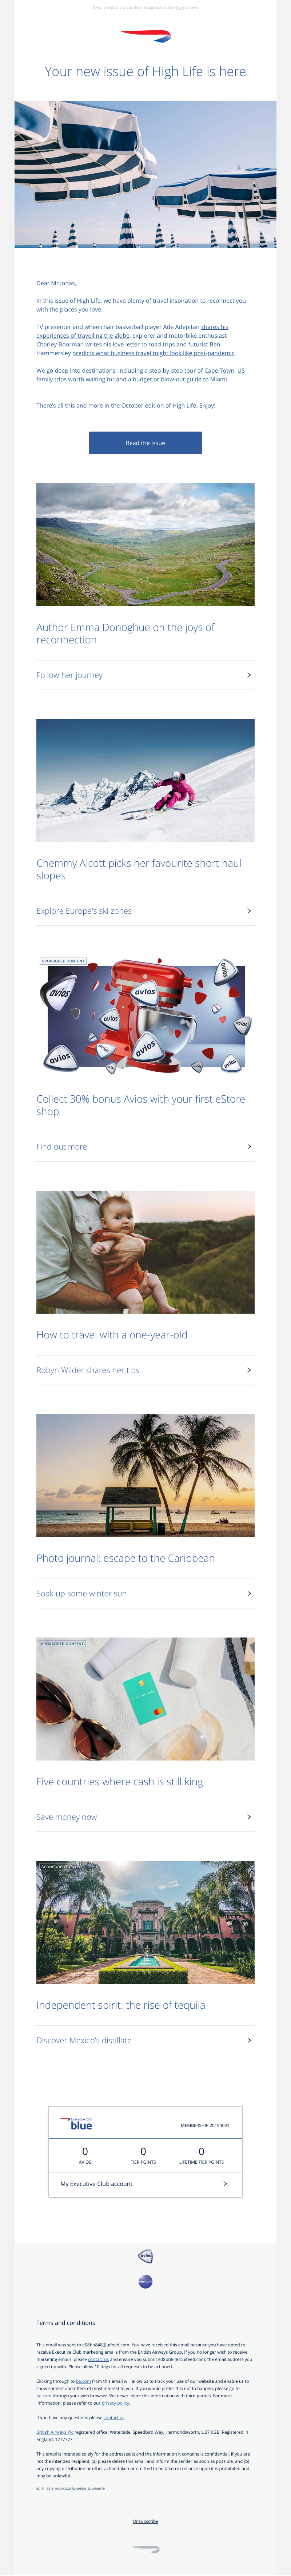Click the British Airways ribbon in footer
The image size is (291, 2576).
145,2549
